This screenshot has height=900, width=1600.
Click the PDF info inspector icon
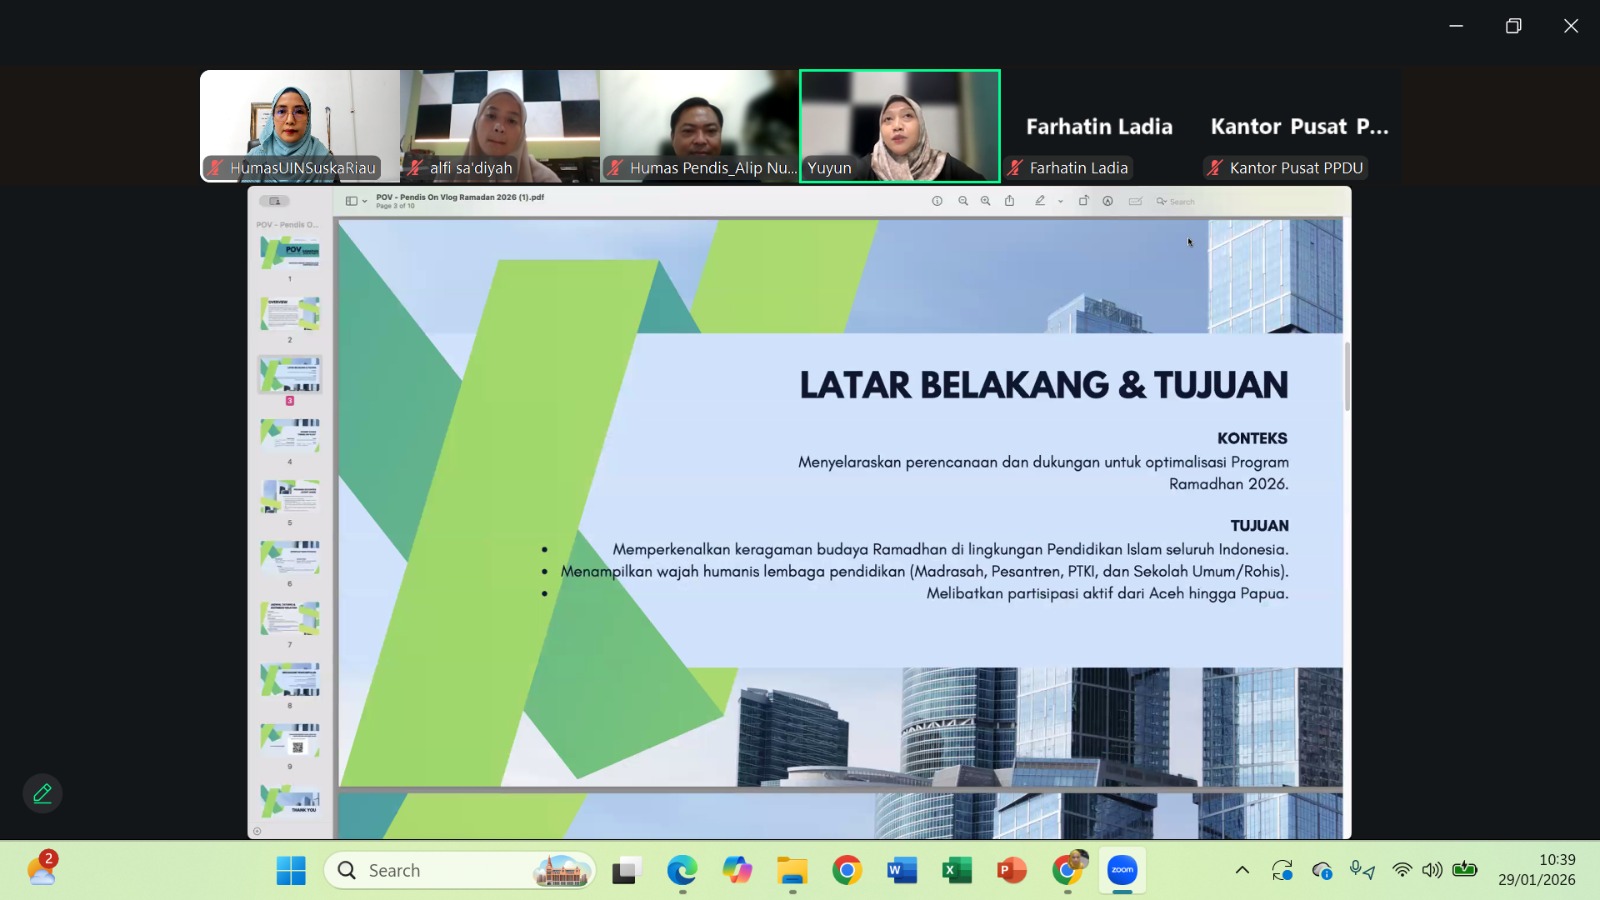pyautogui.click(x=937, y=201)
